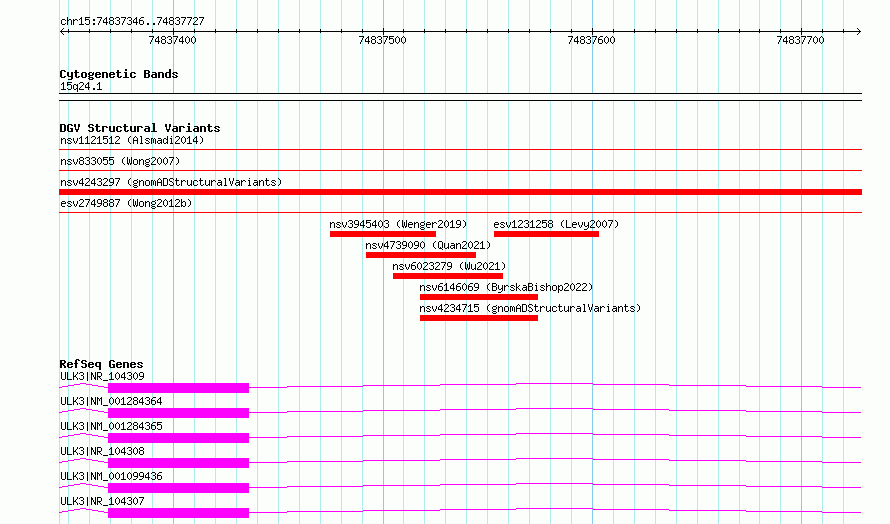
Task: Open the ULK3|NR_104308 transcript label
Action: tap(102, 451)
